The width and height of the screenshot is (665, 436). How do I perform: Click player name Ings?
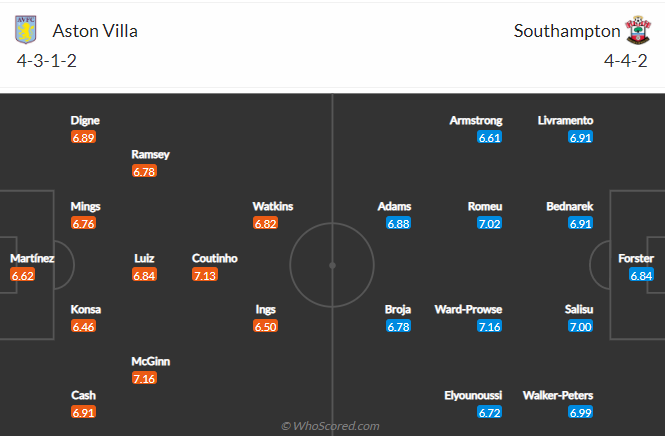pyautogui.click(x=265, y=310)
